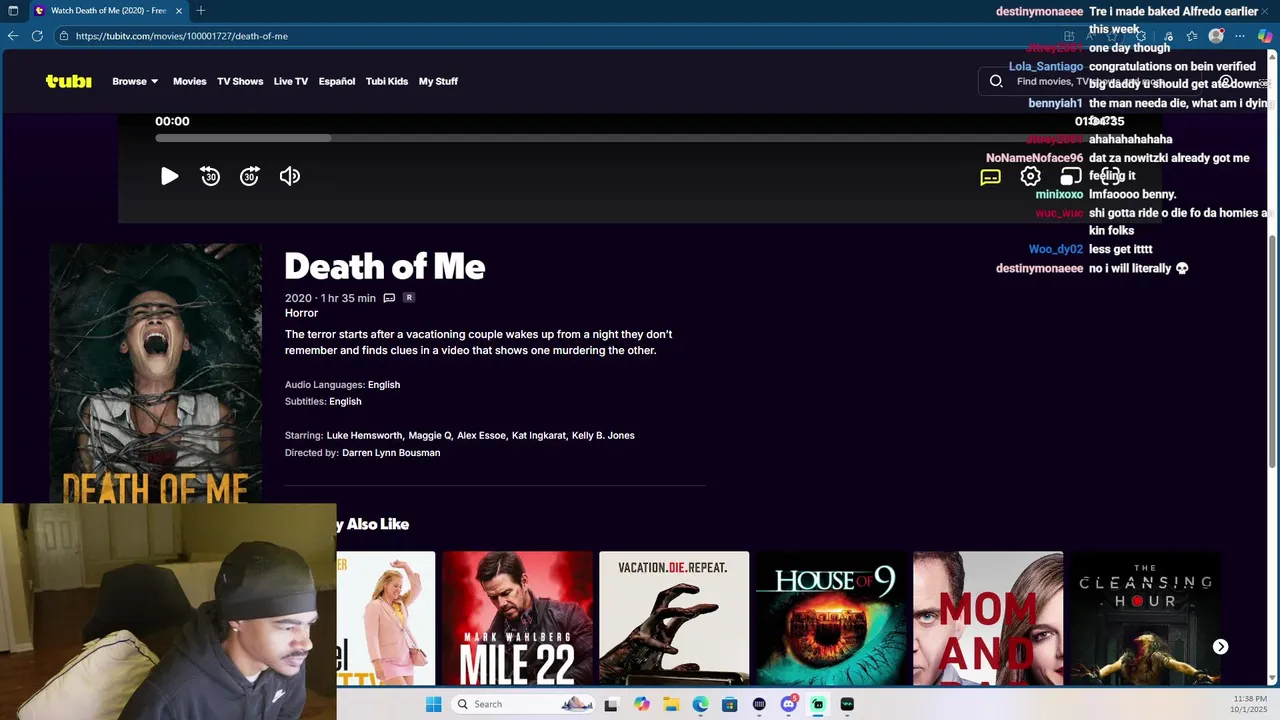
Task: Go back with browser back arrow
Action: (x=13, y=36)
